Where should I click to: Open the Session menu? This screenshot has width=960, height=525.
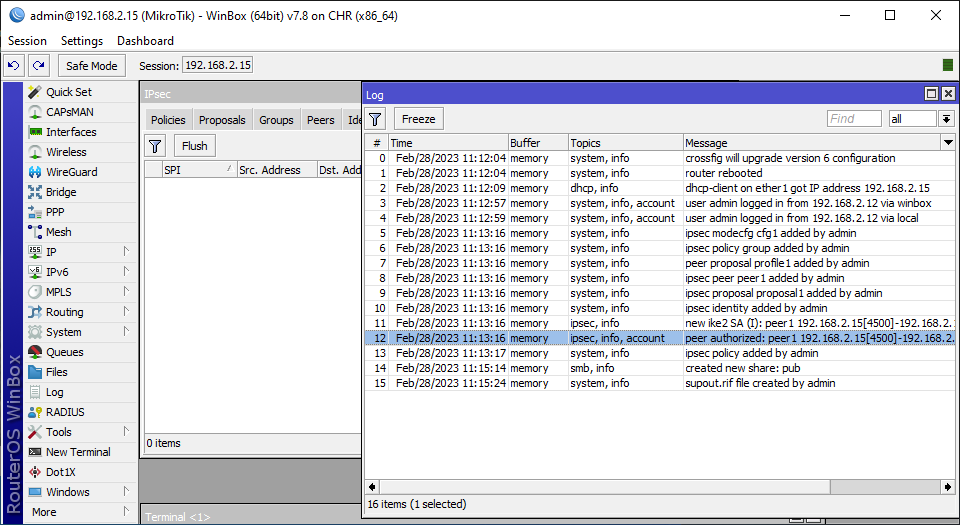(27, 40)
